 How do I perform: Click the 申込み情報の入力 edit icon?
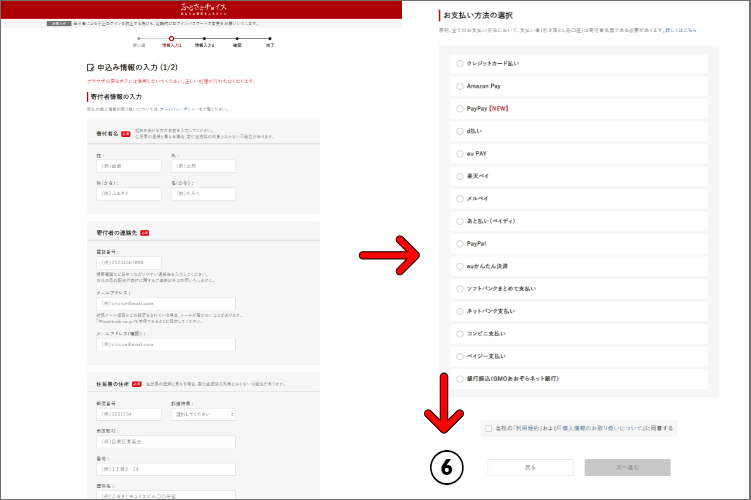pyautogui.click(x=91, y=65)
